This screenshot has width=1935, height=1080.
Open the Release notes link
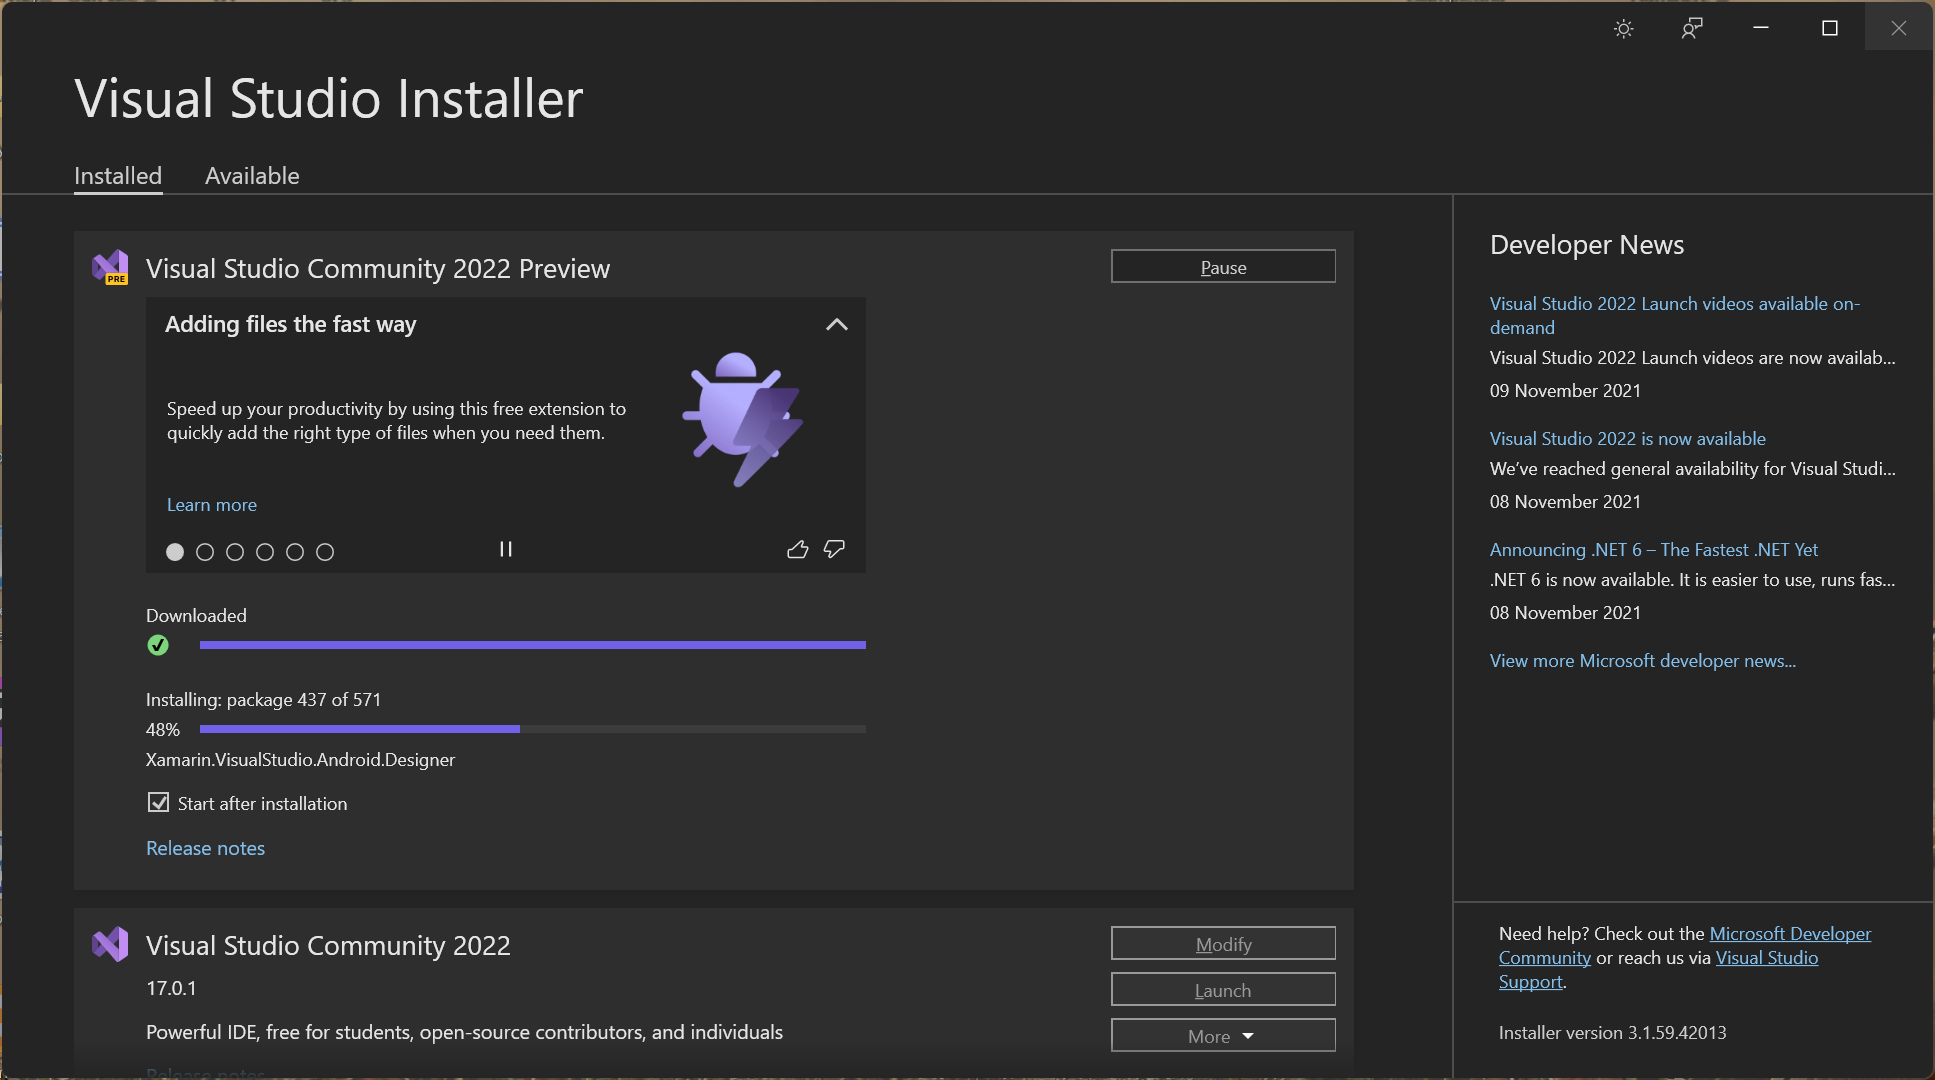tap(205, 847)
